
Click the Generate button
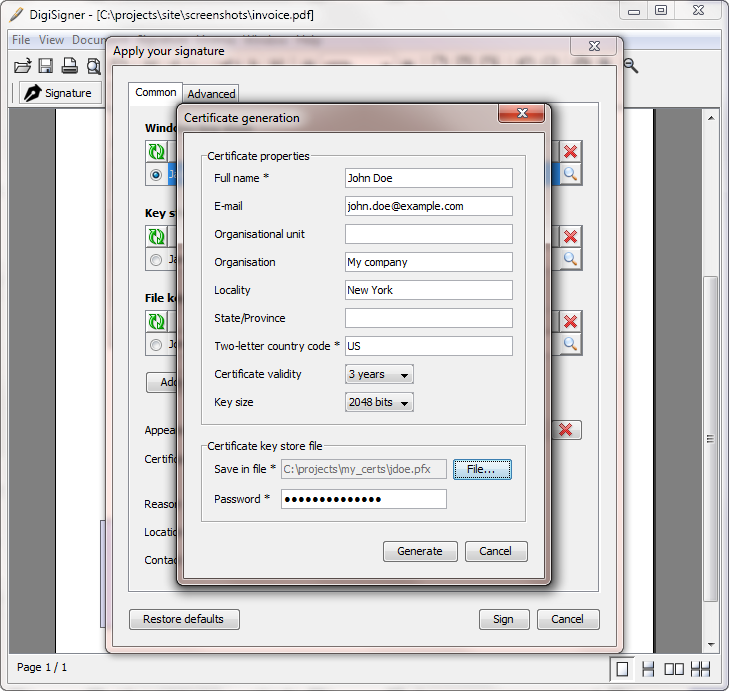pyautogui.click(x=420, y=551)
